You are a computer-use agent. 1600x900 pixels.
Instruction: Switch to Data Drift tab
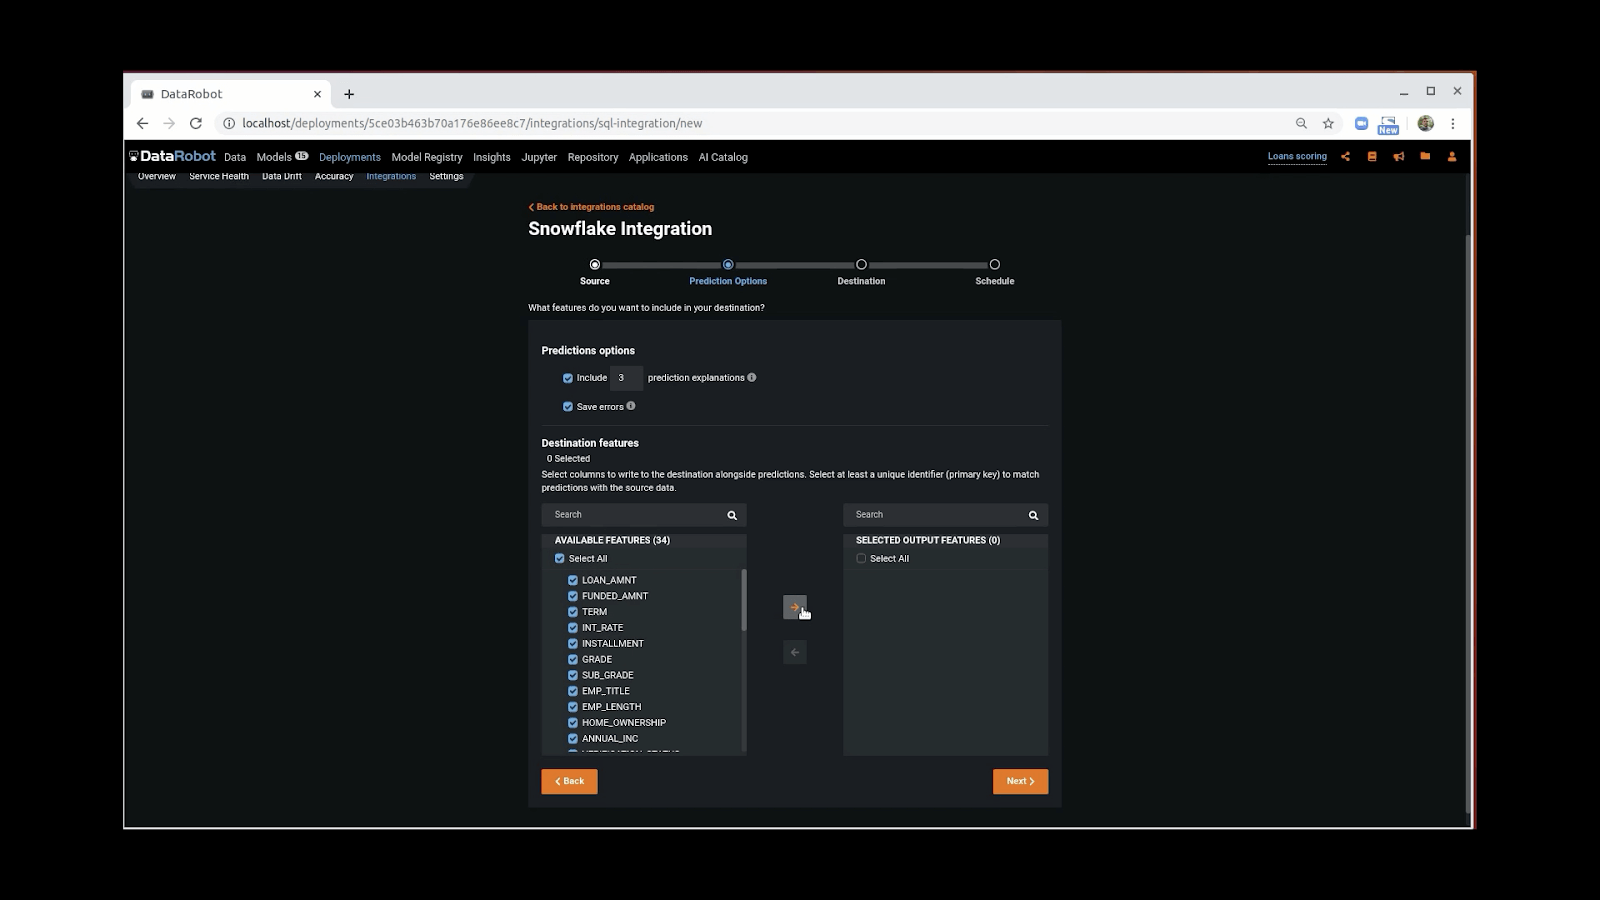[x=282, y=176]
